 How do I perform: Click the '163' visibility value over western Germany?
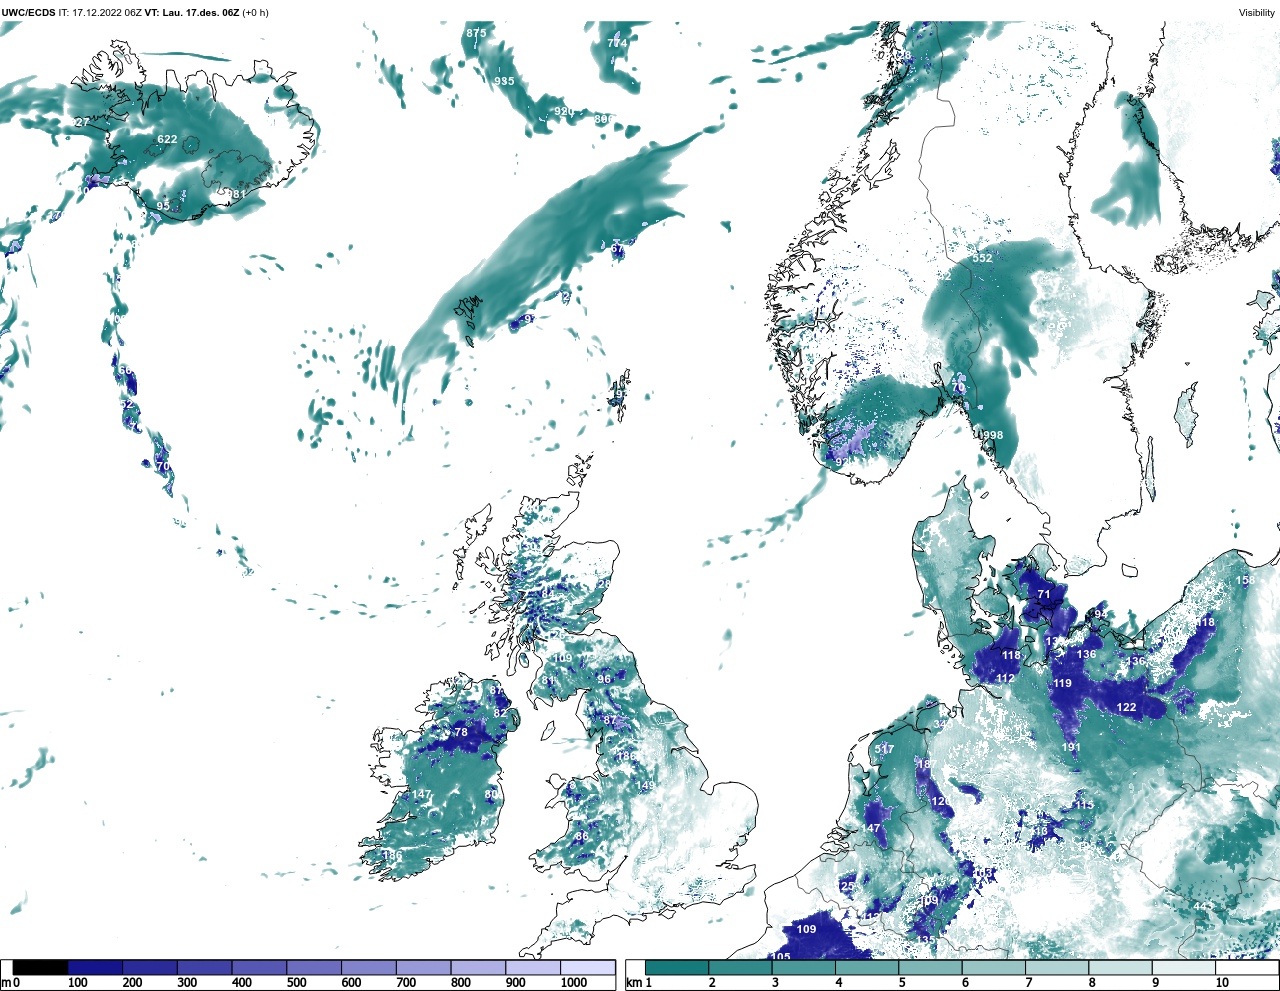click(983, 873)
